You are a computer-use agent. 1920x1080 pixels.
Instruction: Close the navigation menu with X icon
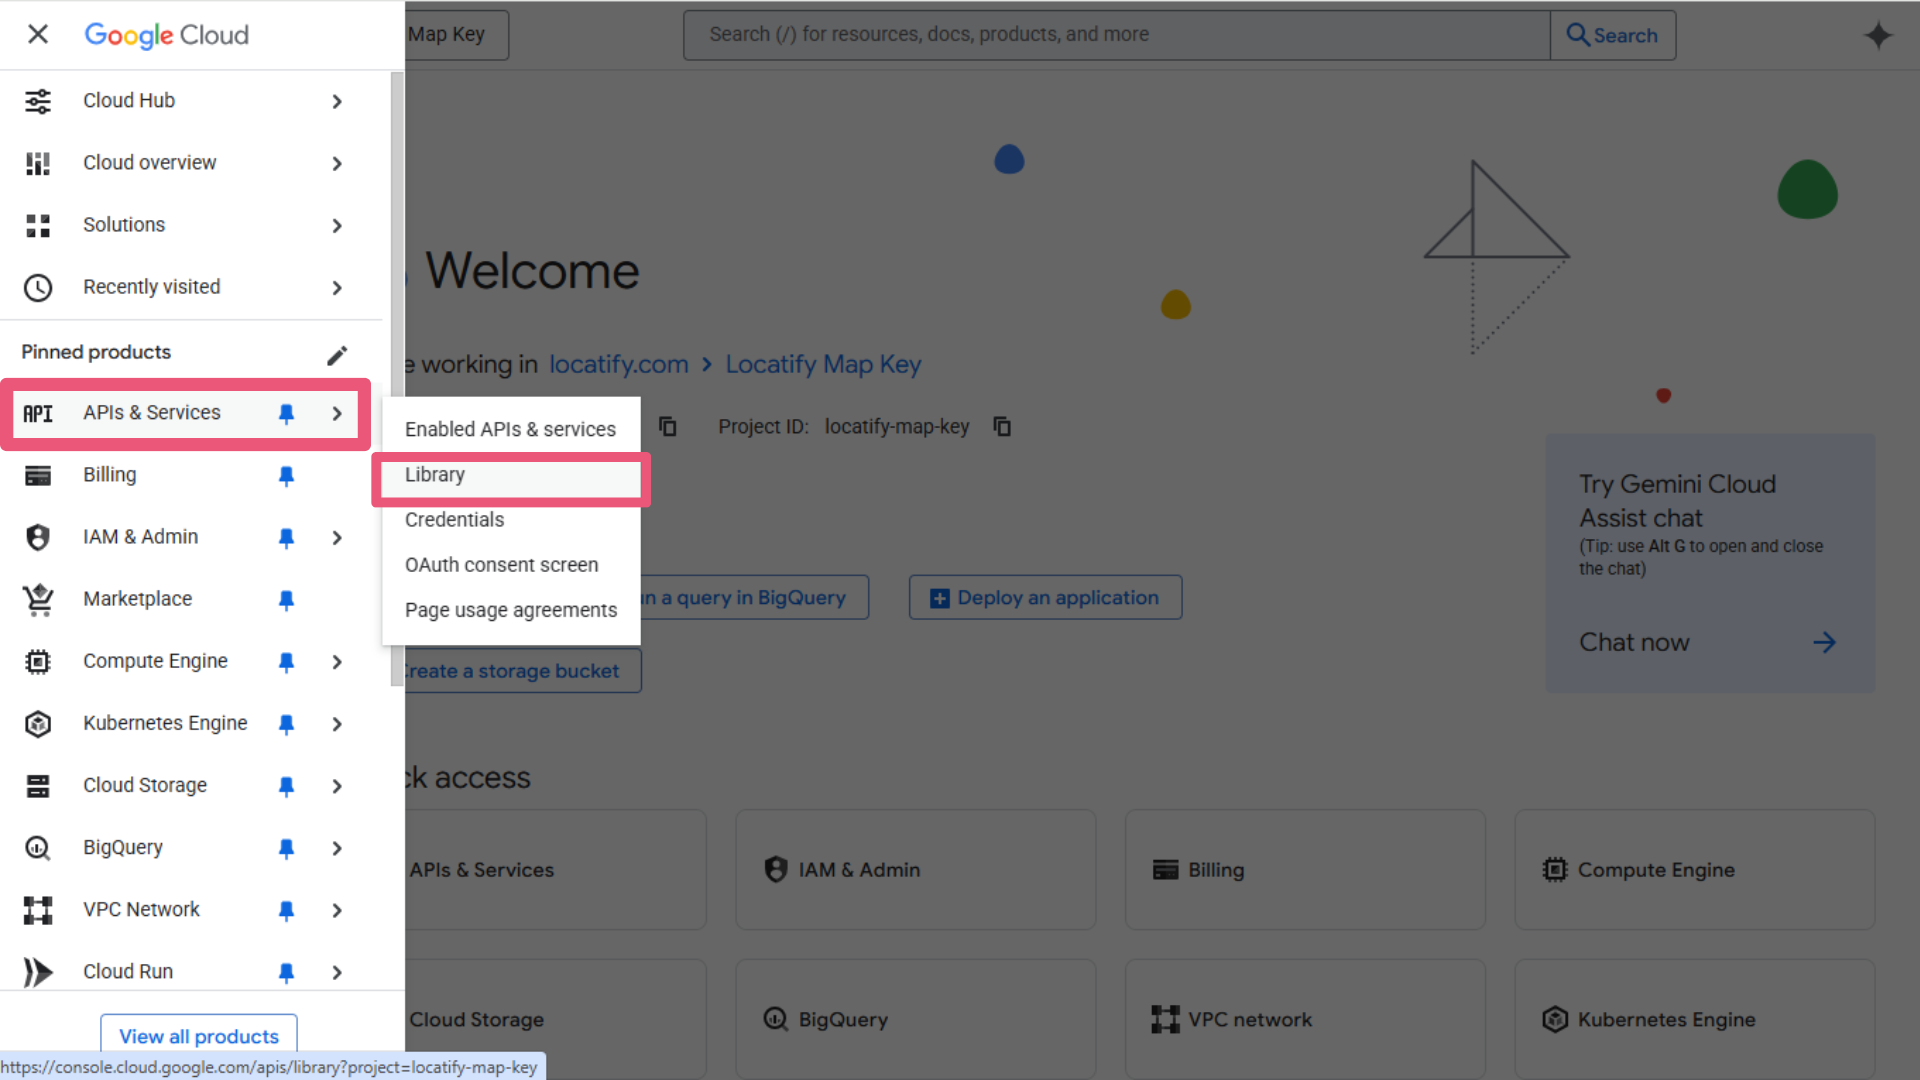(x=38, y=34)
